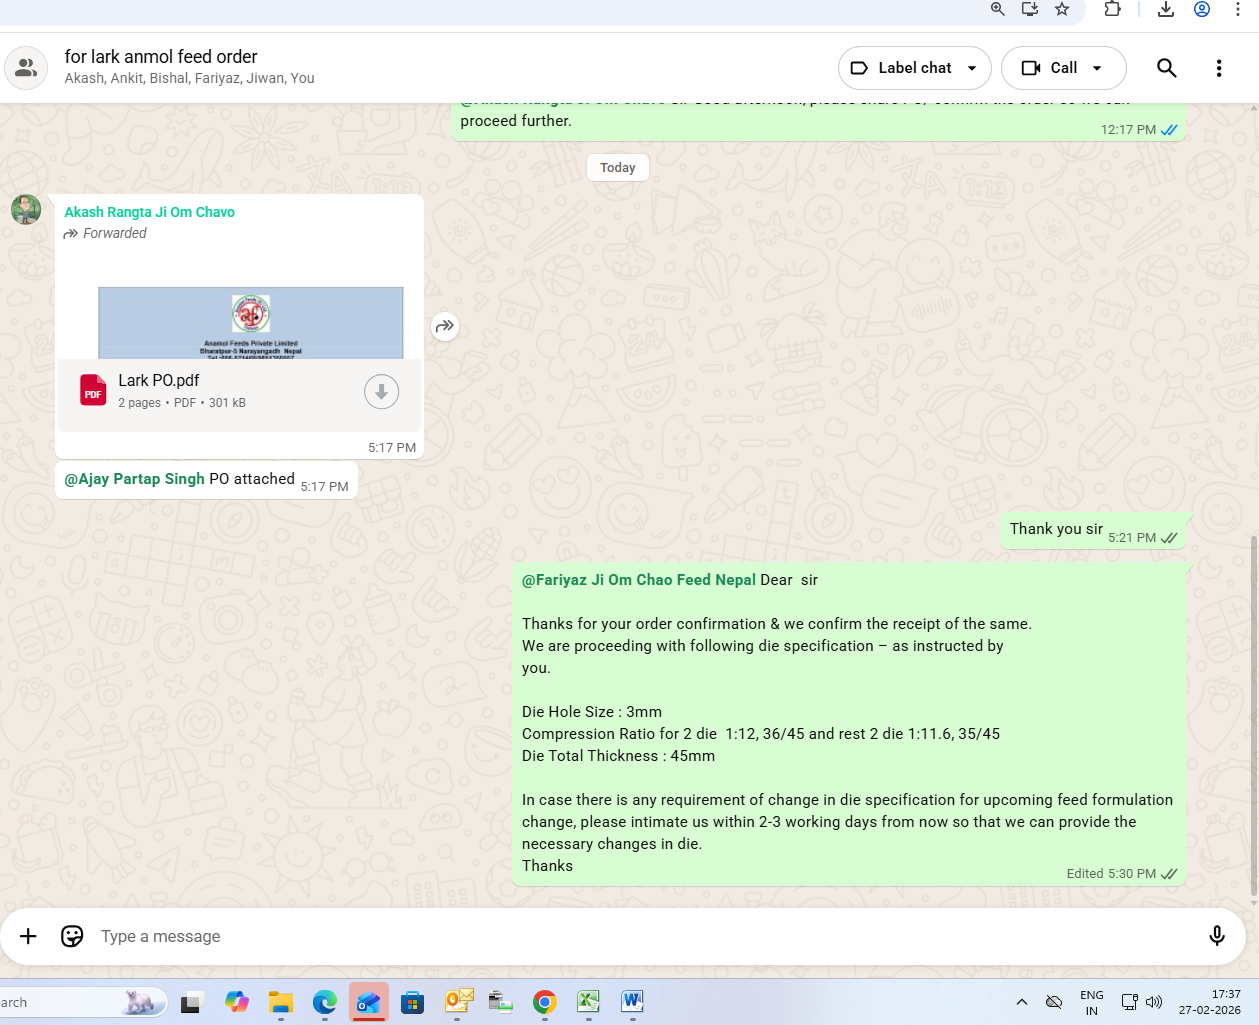Record a voice message with microphone
This screenshot has height=1025, width=1259.
click(x=1216, y=936)
